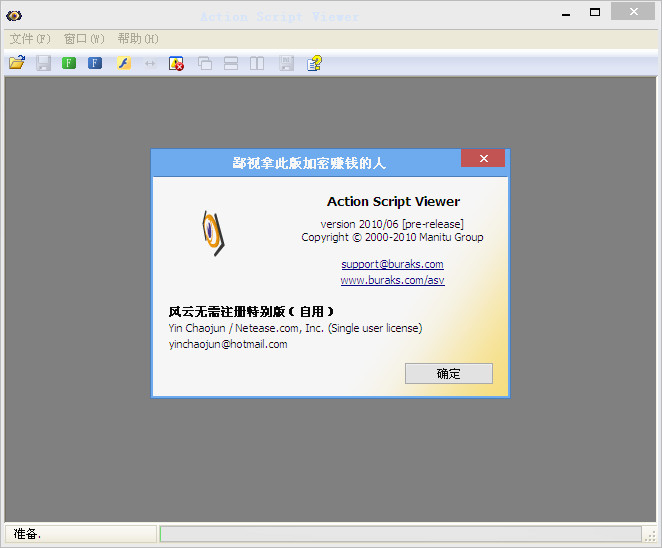
Task: Open the 帮助(H) menu
Action: pyautogui.click(x=138, y=39)
